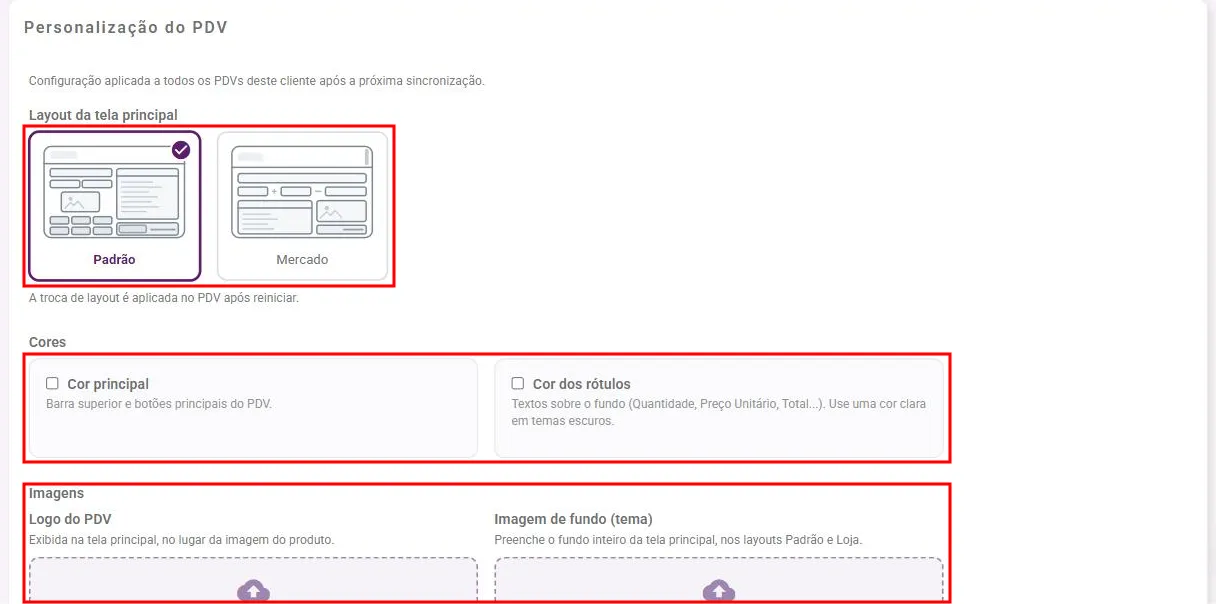Click the Personalização do PDV heading
1216x604 pixels.
point(126,28)
